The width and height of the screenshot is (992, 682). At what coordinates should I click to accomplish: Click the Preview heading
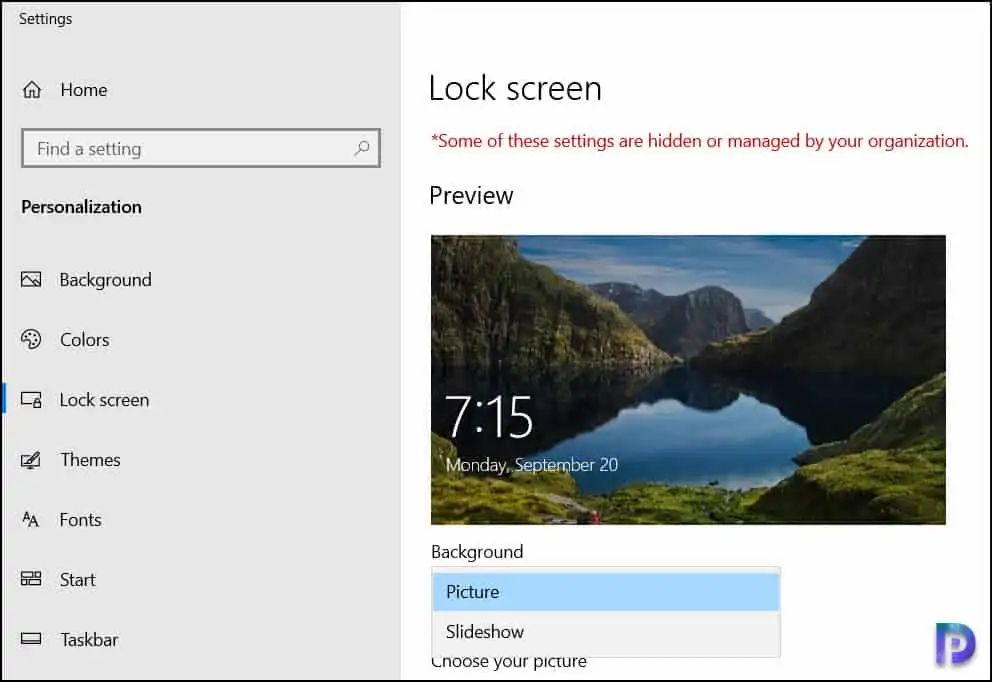(471, 195)
